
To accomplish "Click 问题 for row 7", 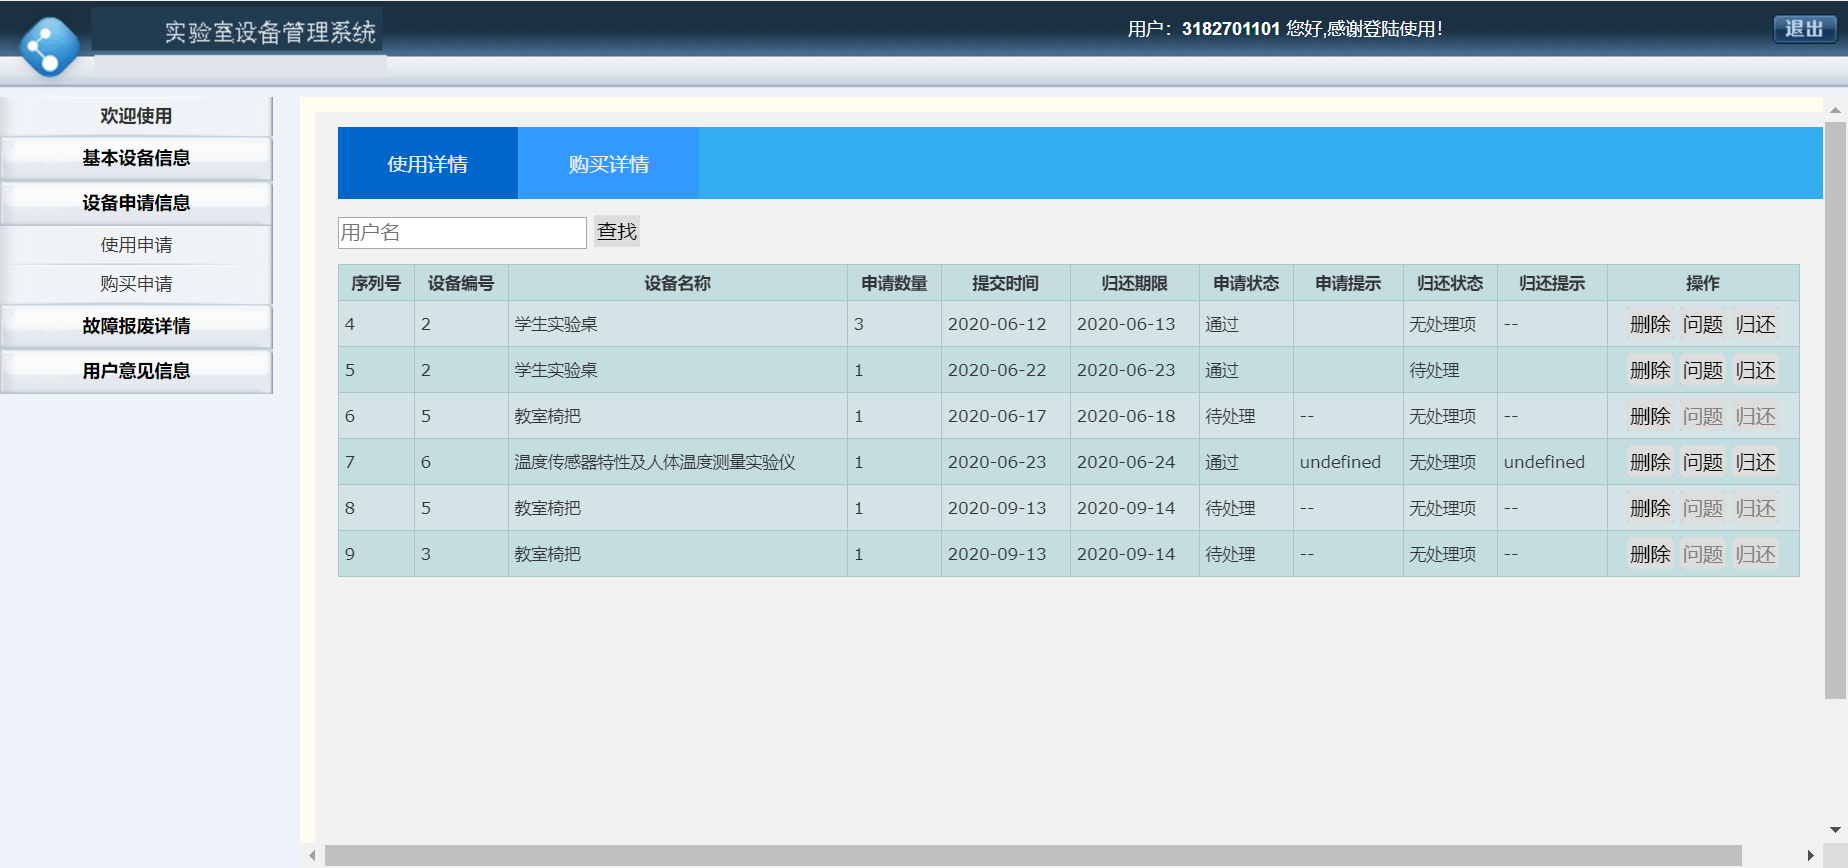I will pyautogui.click(x=1703, y=462).
